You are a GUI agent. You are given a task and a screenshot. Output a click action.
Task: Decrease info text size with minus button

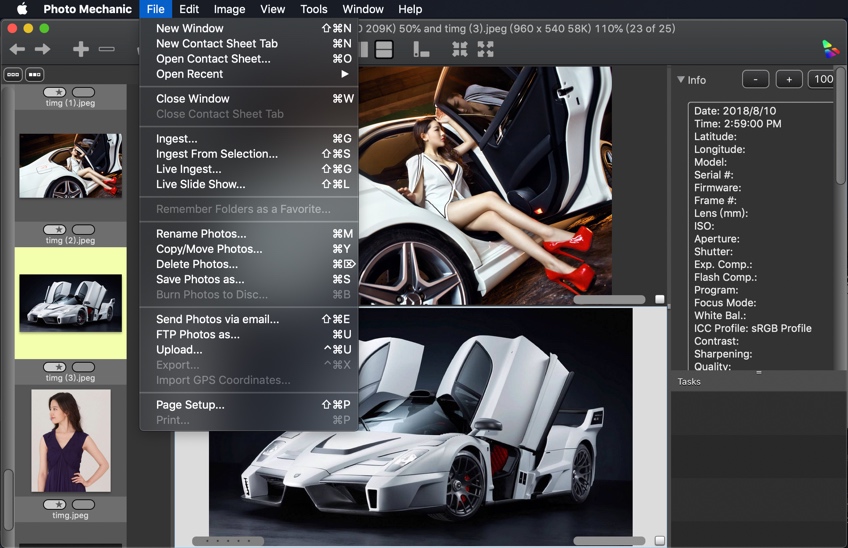(756, 80)
